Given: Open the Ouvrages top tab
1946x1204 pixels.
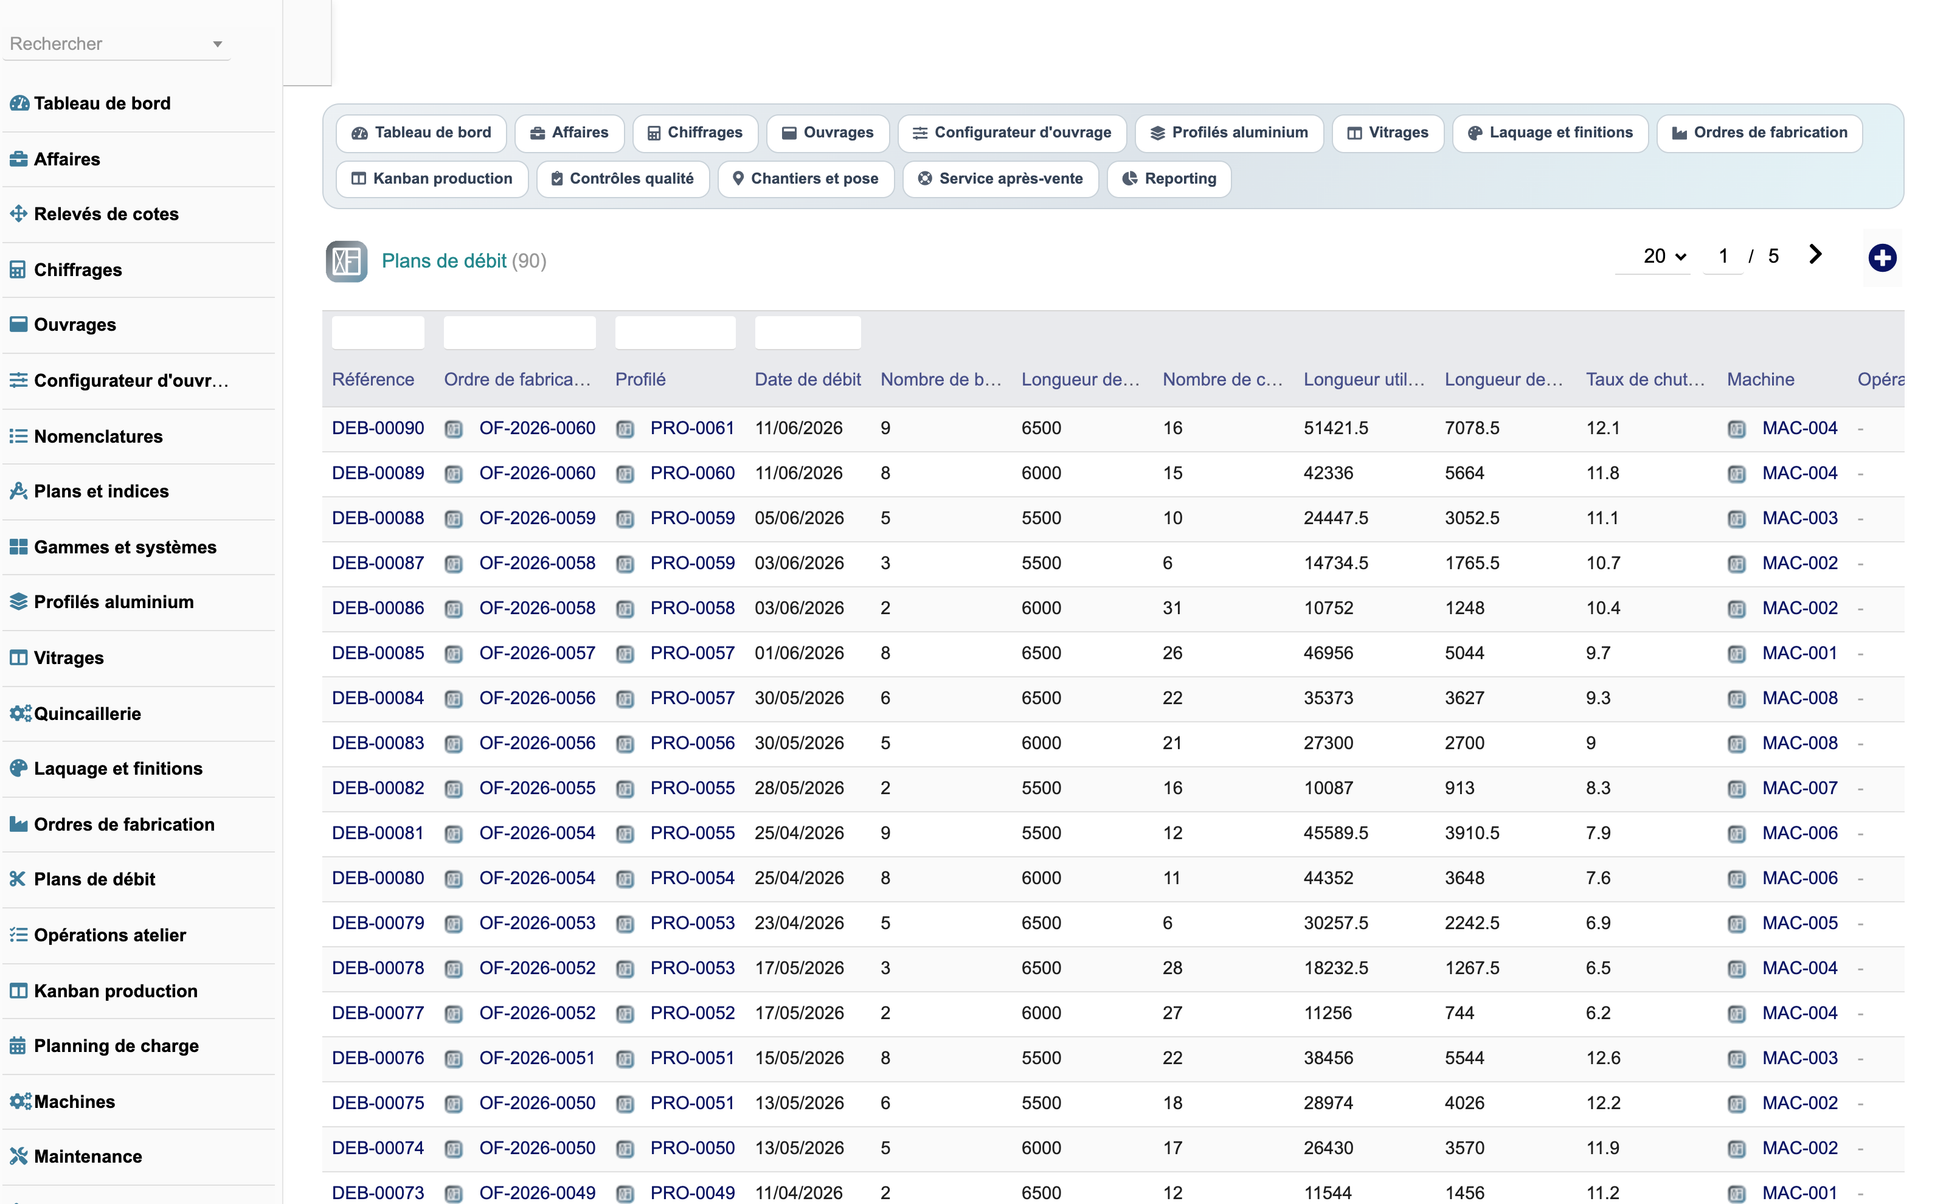Looking at the screenshot, I should click(827, 133).
